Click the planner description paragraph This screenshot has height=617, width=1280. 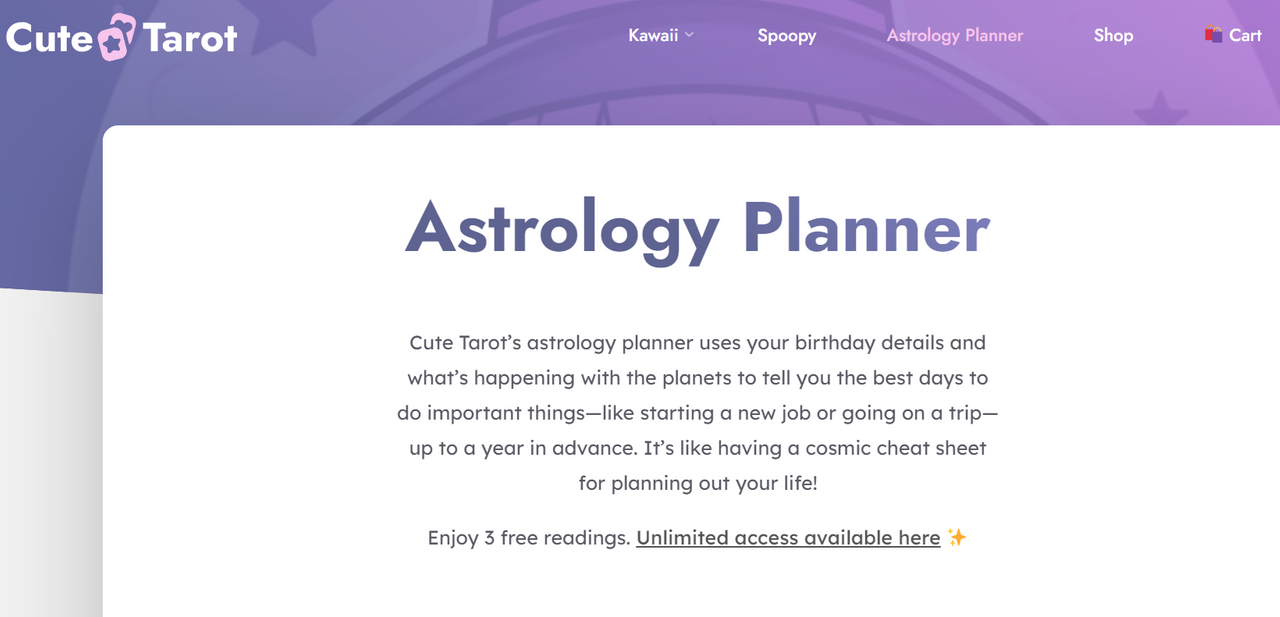click(697, 413)
